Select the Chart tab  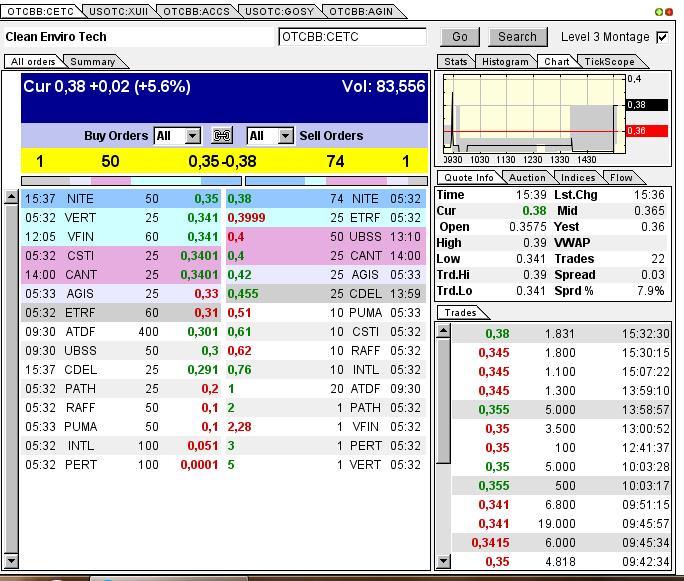557,62
